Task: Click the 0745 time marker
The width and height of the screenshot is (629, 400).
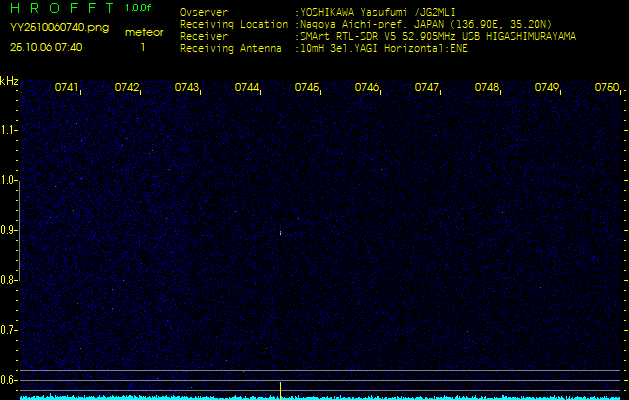Action: tap(307, 88)
